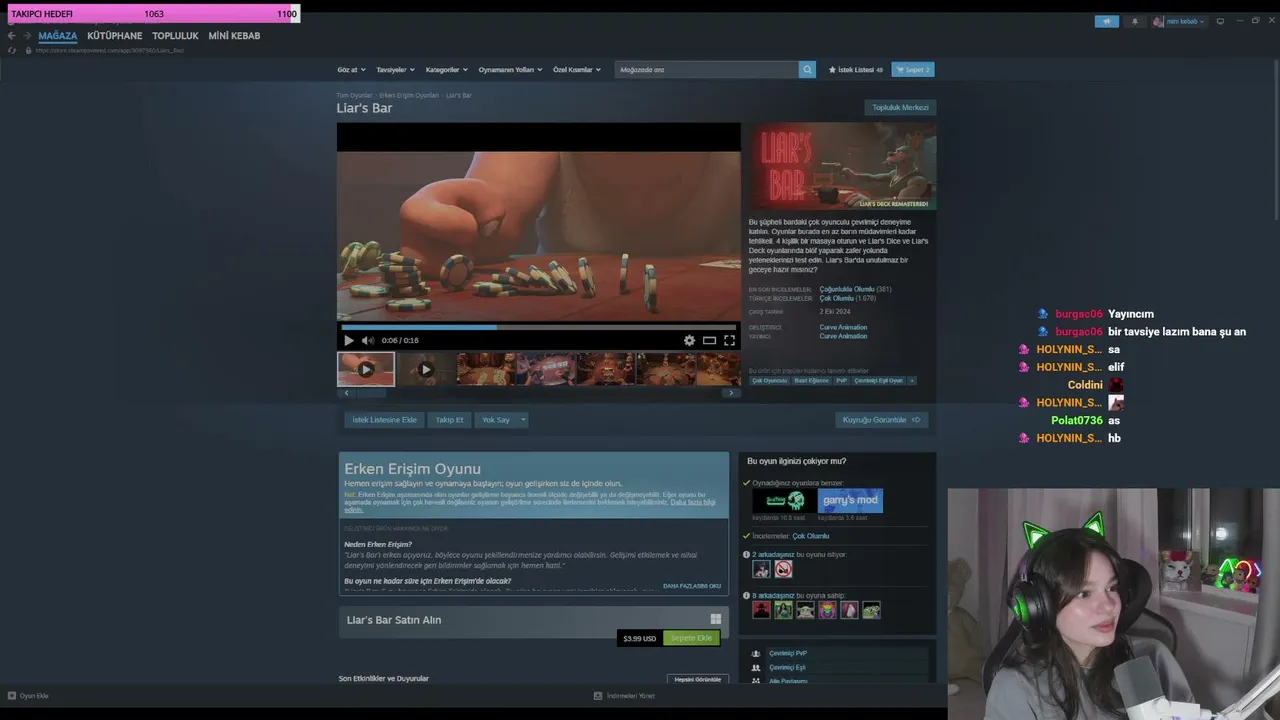
Task: Click the Steam store URL address bar
Action: click(110, 50)
